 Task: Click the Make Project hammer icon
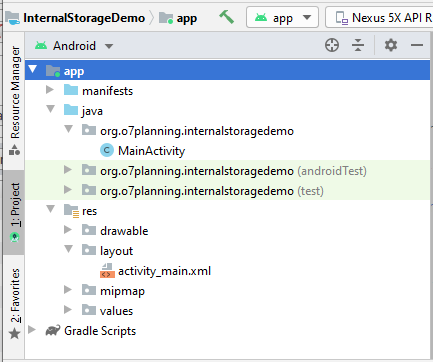[226, 17]
